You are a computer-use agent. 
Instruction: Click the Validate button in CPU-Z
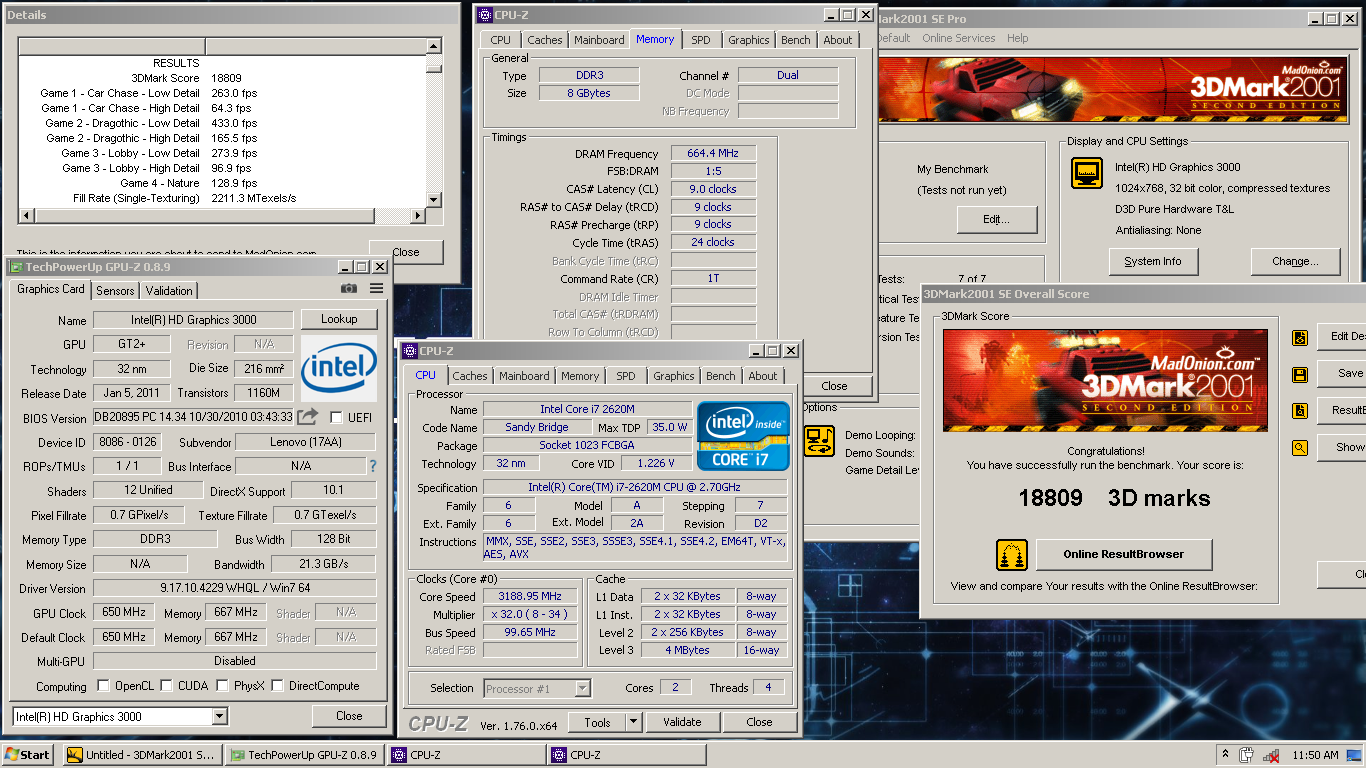(682, 722)
